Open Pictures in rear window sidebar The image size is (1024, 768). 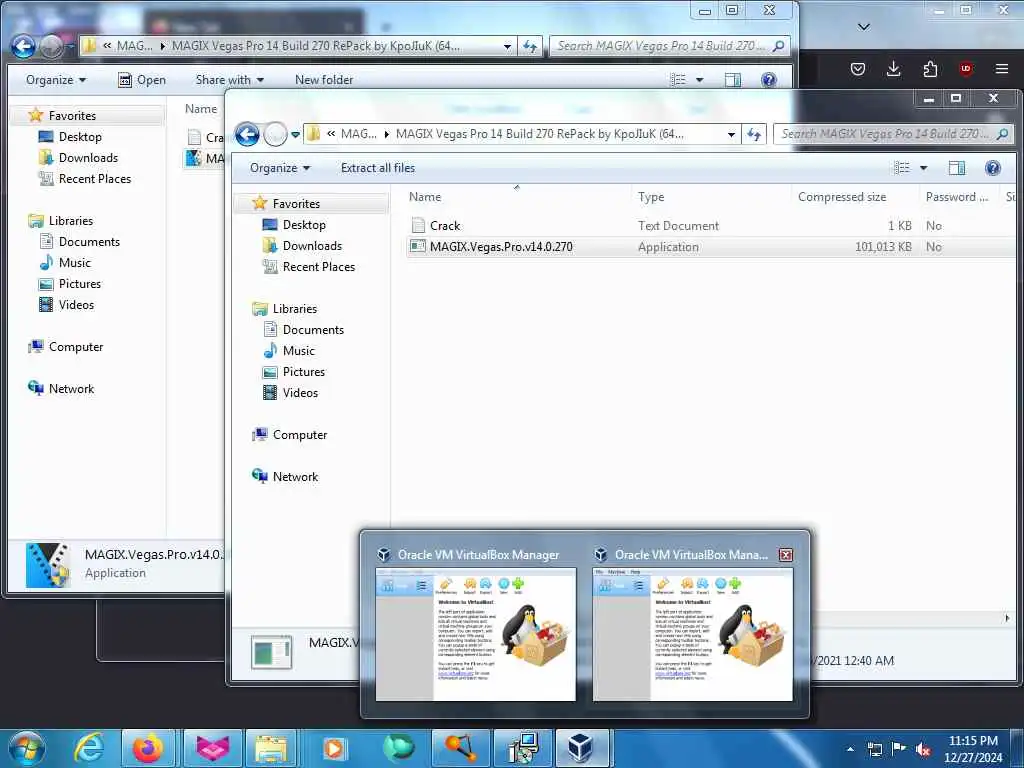click(x=80, y=283)
